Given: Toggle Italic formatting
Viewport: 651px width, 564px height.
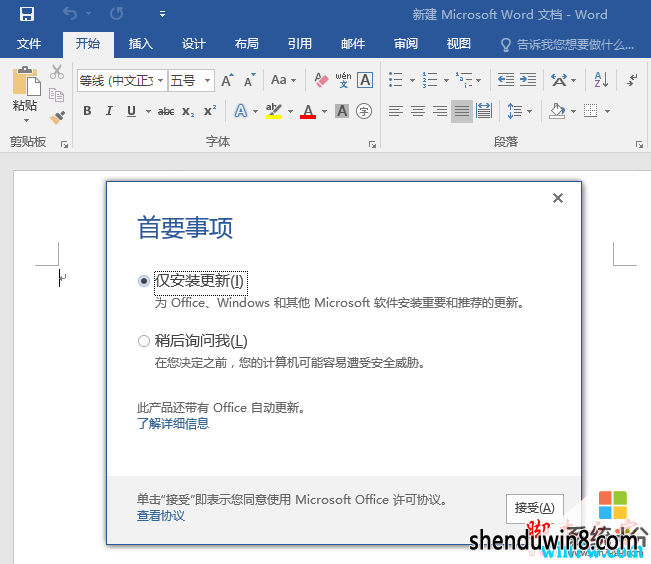Looking at the screenshot, I should tap(109, 111).
